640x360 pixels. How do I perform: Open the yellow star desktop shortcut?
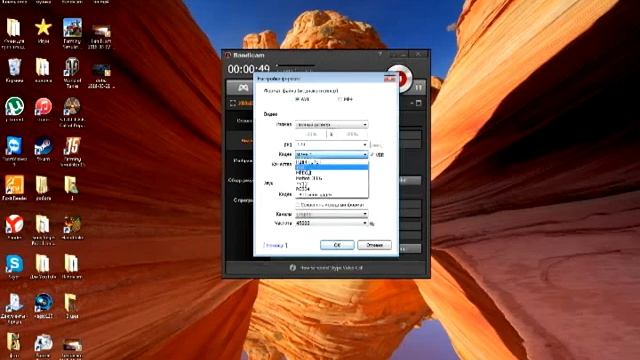click(43, 31)
